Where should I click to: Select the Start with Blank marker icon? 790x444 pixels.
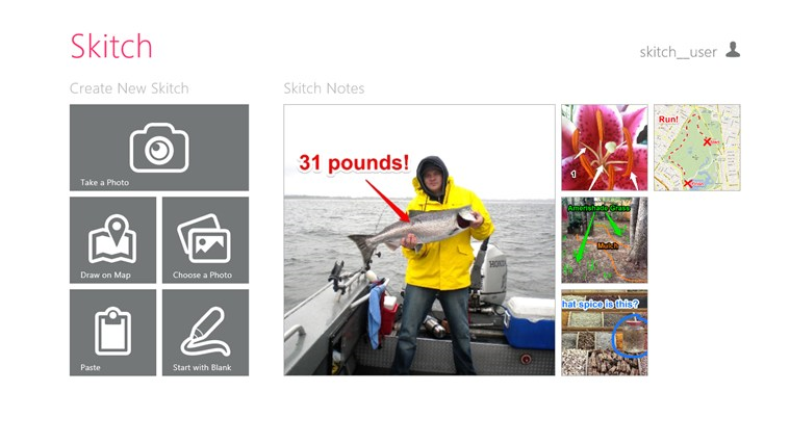(205, 331)
